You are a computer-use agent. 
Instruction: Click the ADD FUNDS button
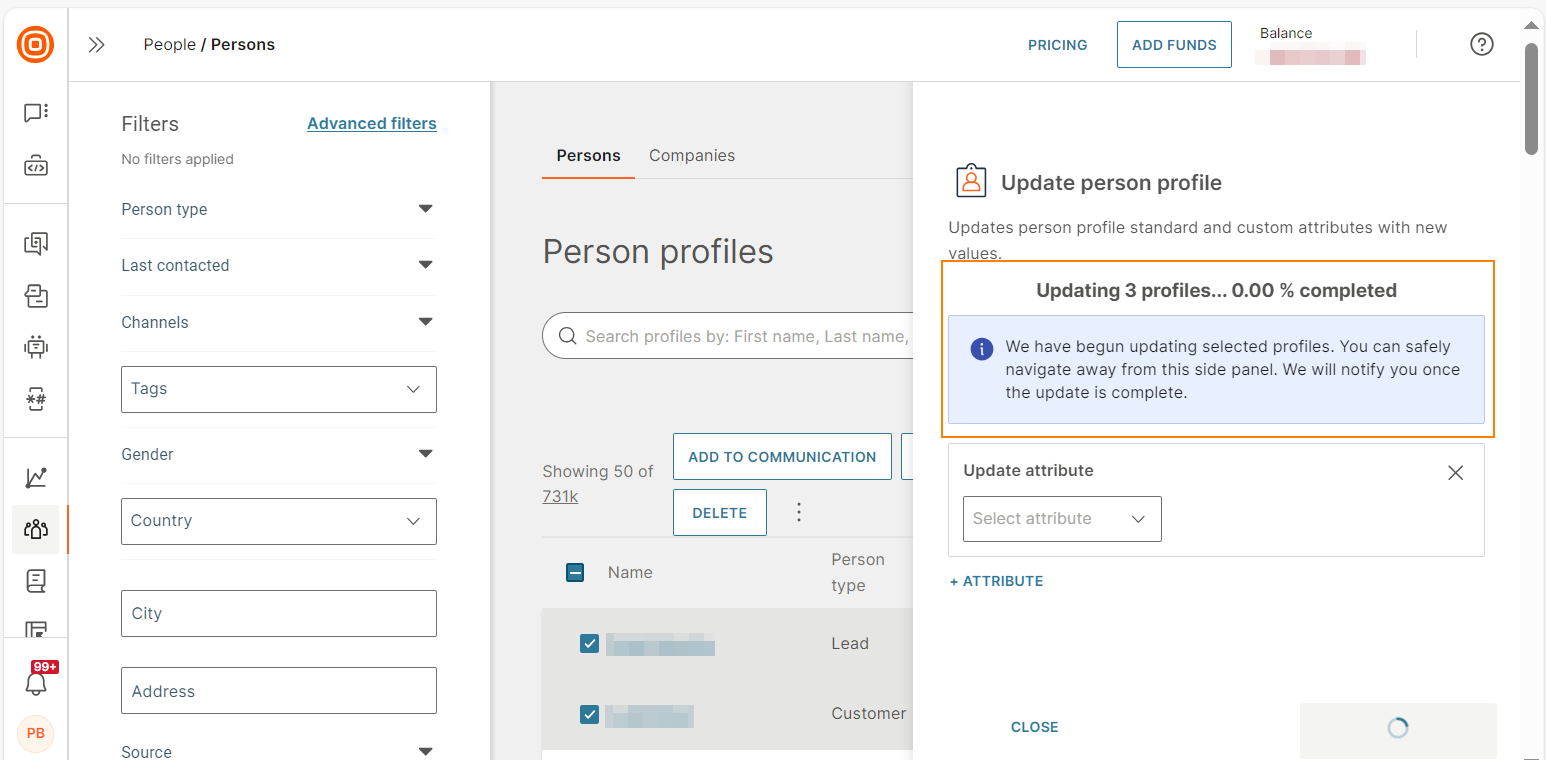pyautogui.click(x=1173, y=45)
